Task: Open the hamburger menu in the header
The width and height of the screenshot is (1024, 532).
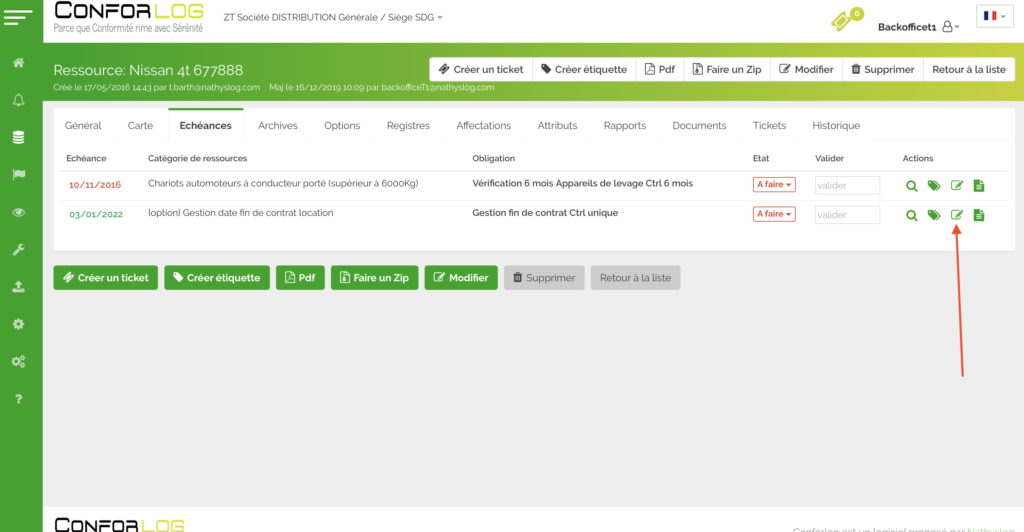Action: coord(20,20)
